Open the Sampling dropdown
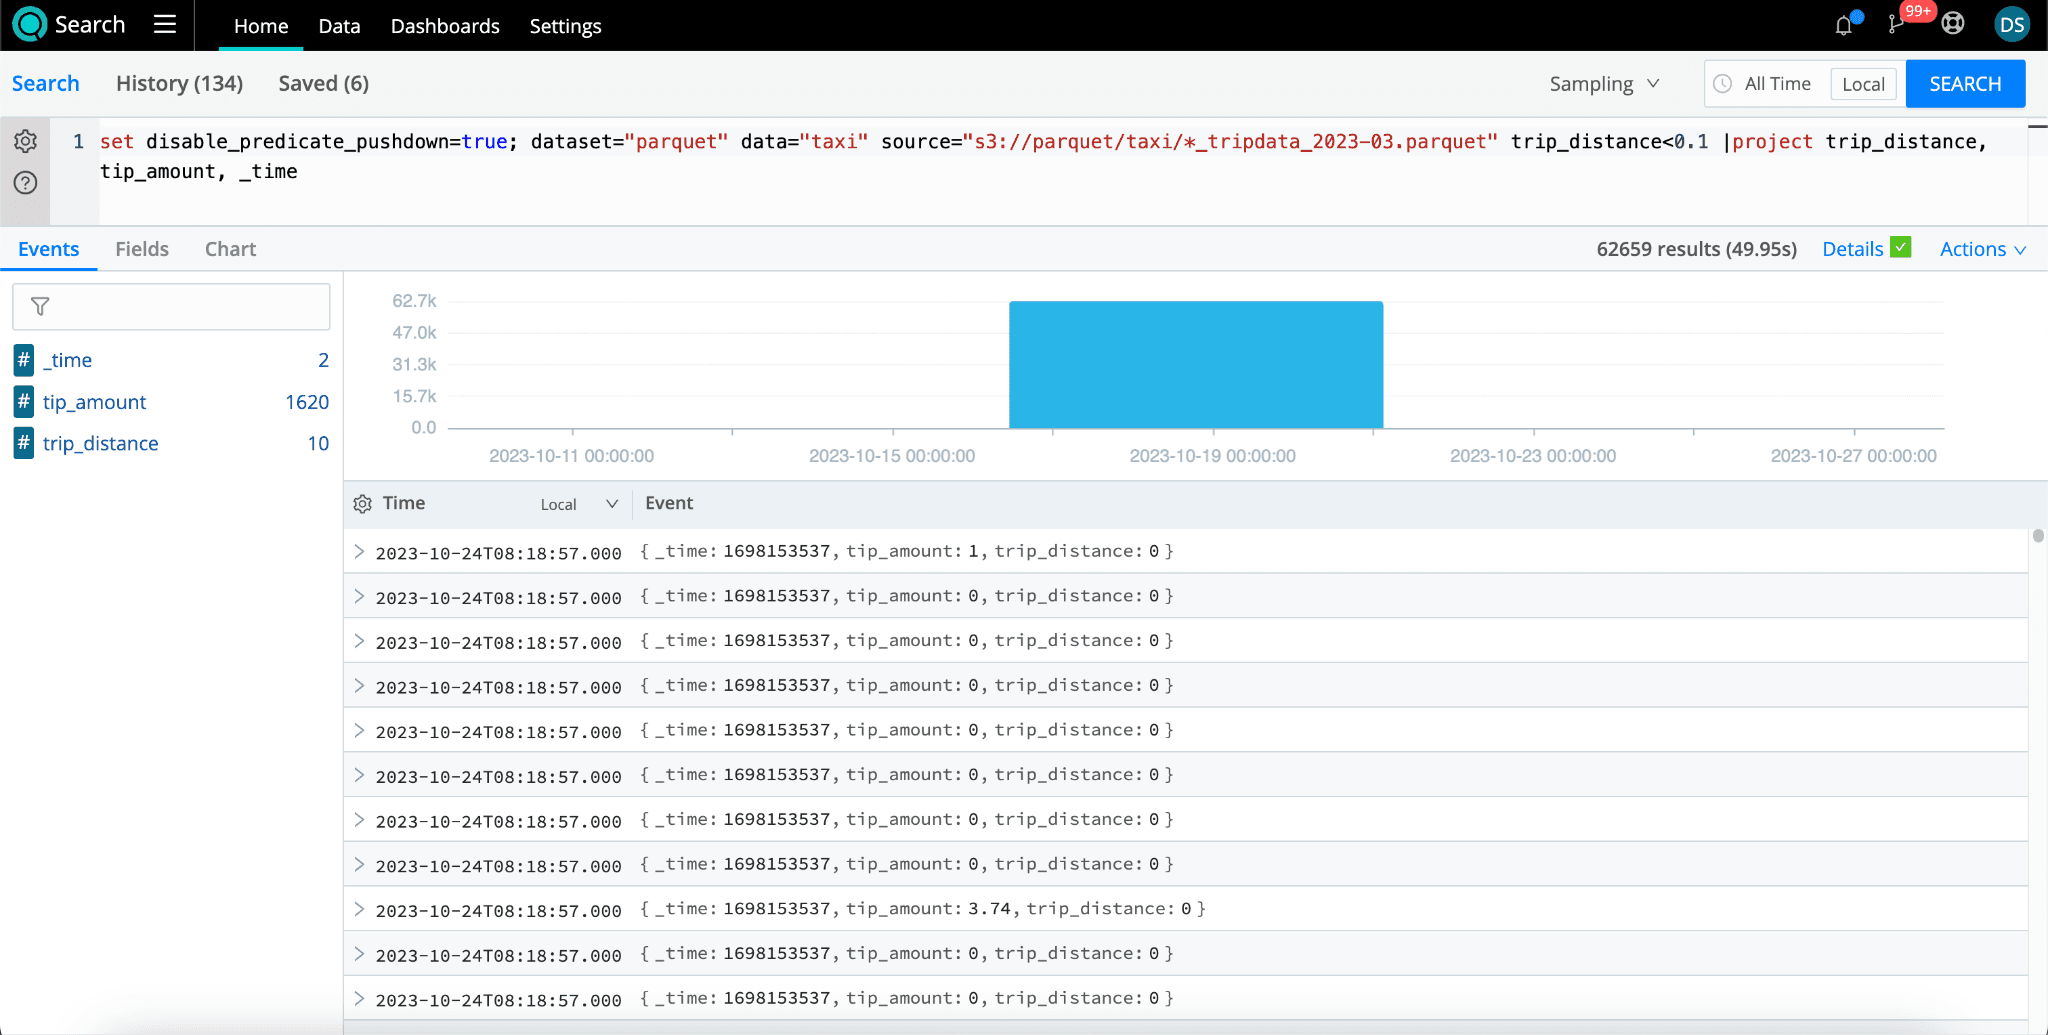The width and height of the screenshot is (2048, 1035). [x=1604, y=84]
